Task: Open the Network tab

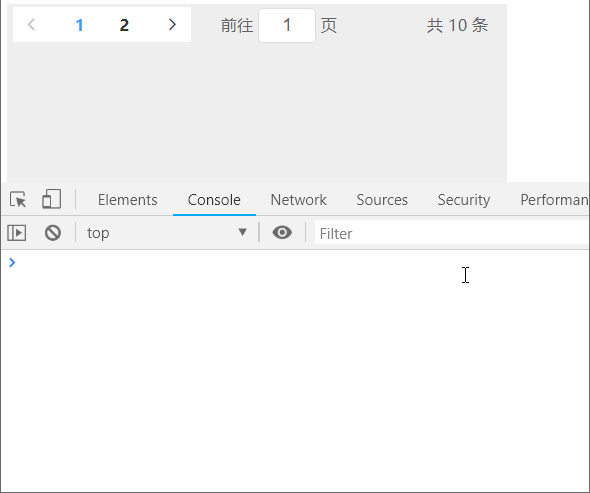Action: (x=299, y=200)
